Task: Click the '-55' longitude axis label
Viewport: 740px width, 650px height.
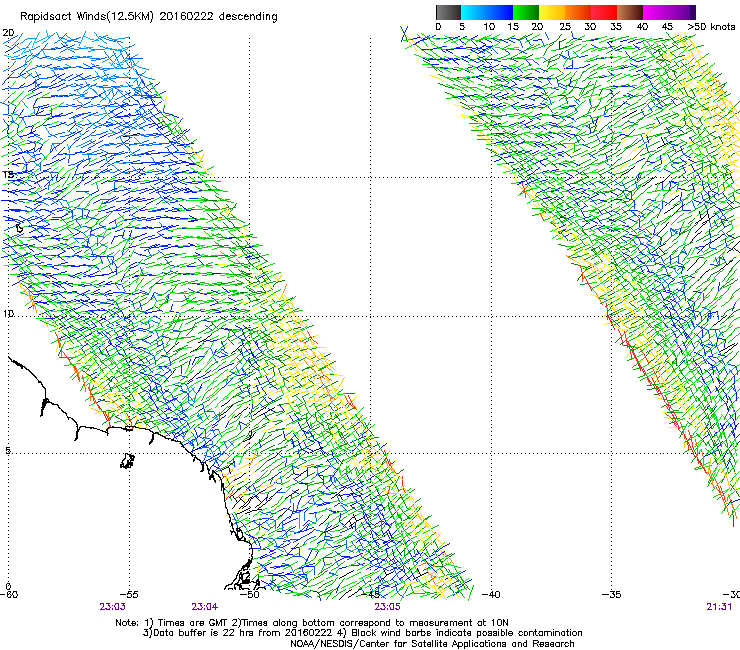Action: click(128, 595)
